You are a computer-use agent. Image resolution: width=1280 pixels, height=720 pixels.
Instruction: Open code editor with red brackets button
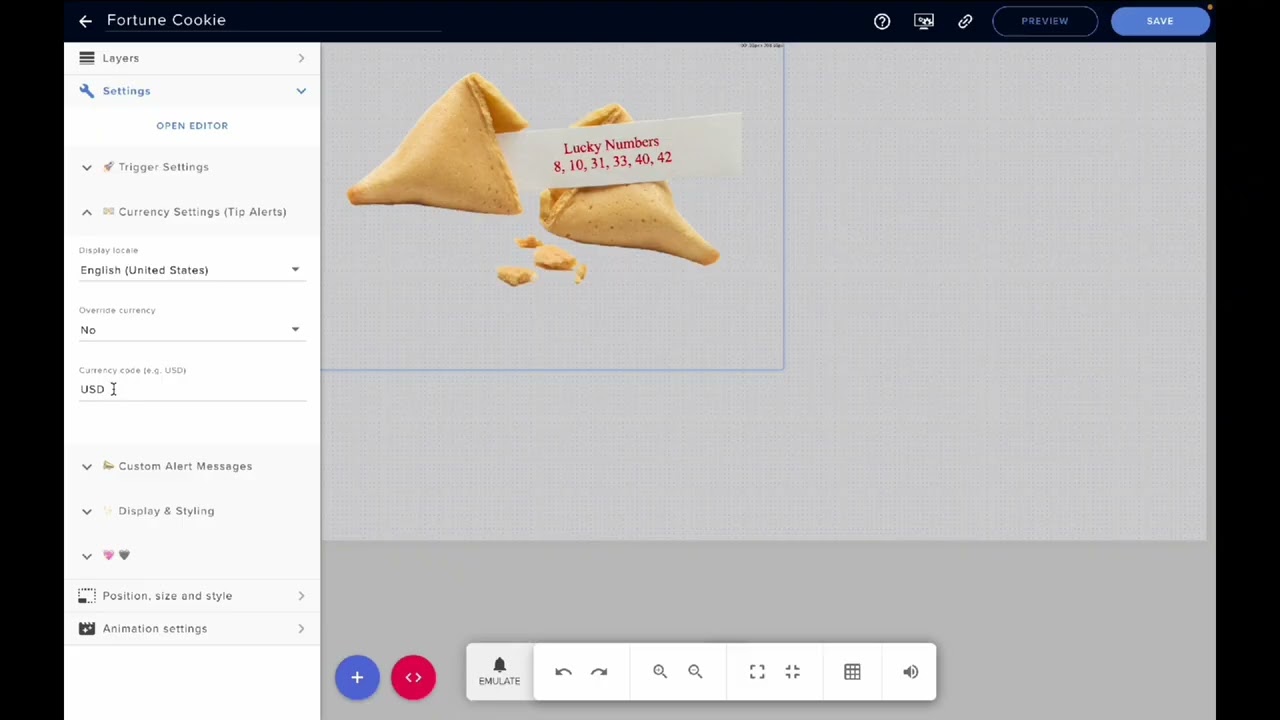click(413, 677)
